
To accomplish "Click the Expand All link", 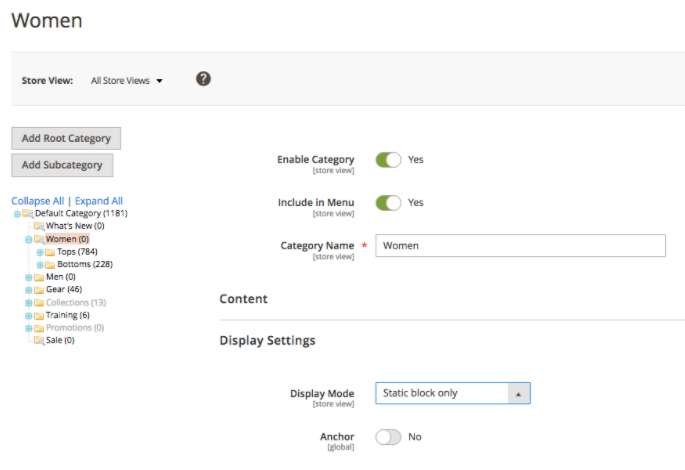I will pos(99,201).
